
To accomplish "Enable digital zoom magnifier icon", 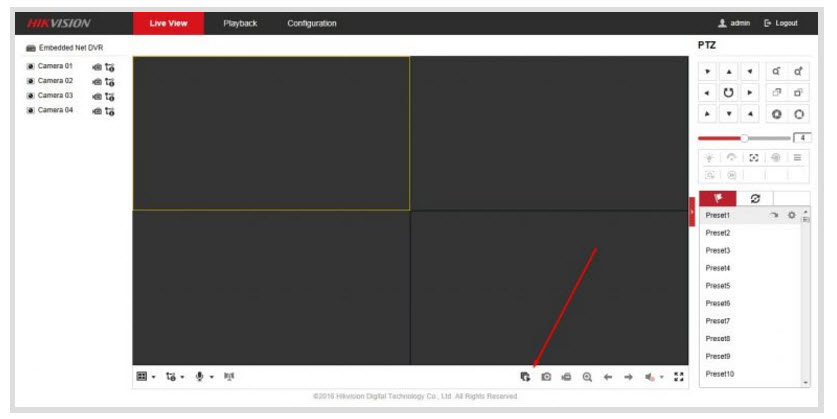I will pyautogui.click(x=587, y=377).
